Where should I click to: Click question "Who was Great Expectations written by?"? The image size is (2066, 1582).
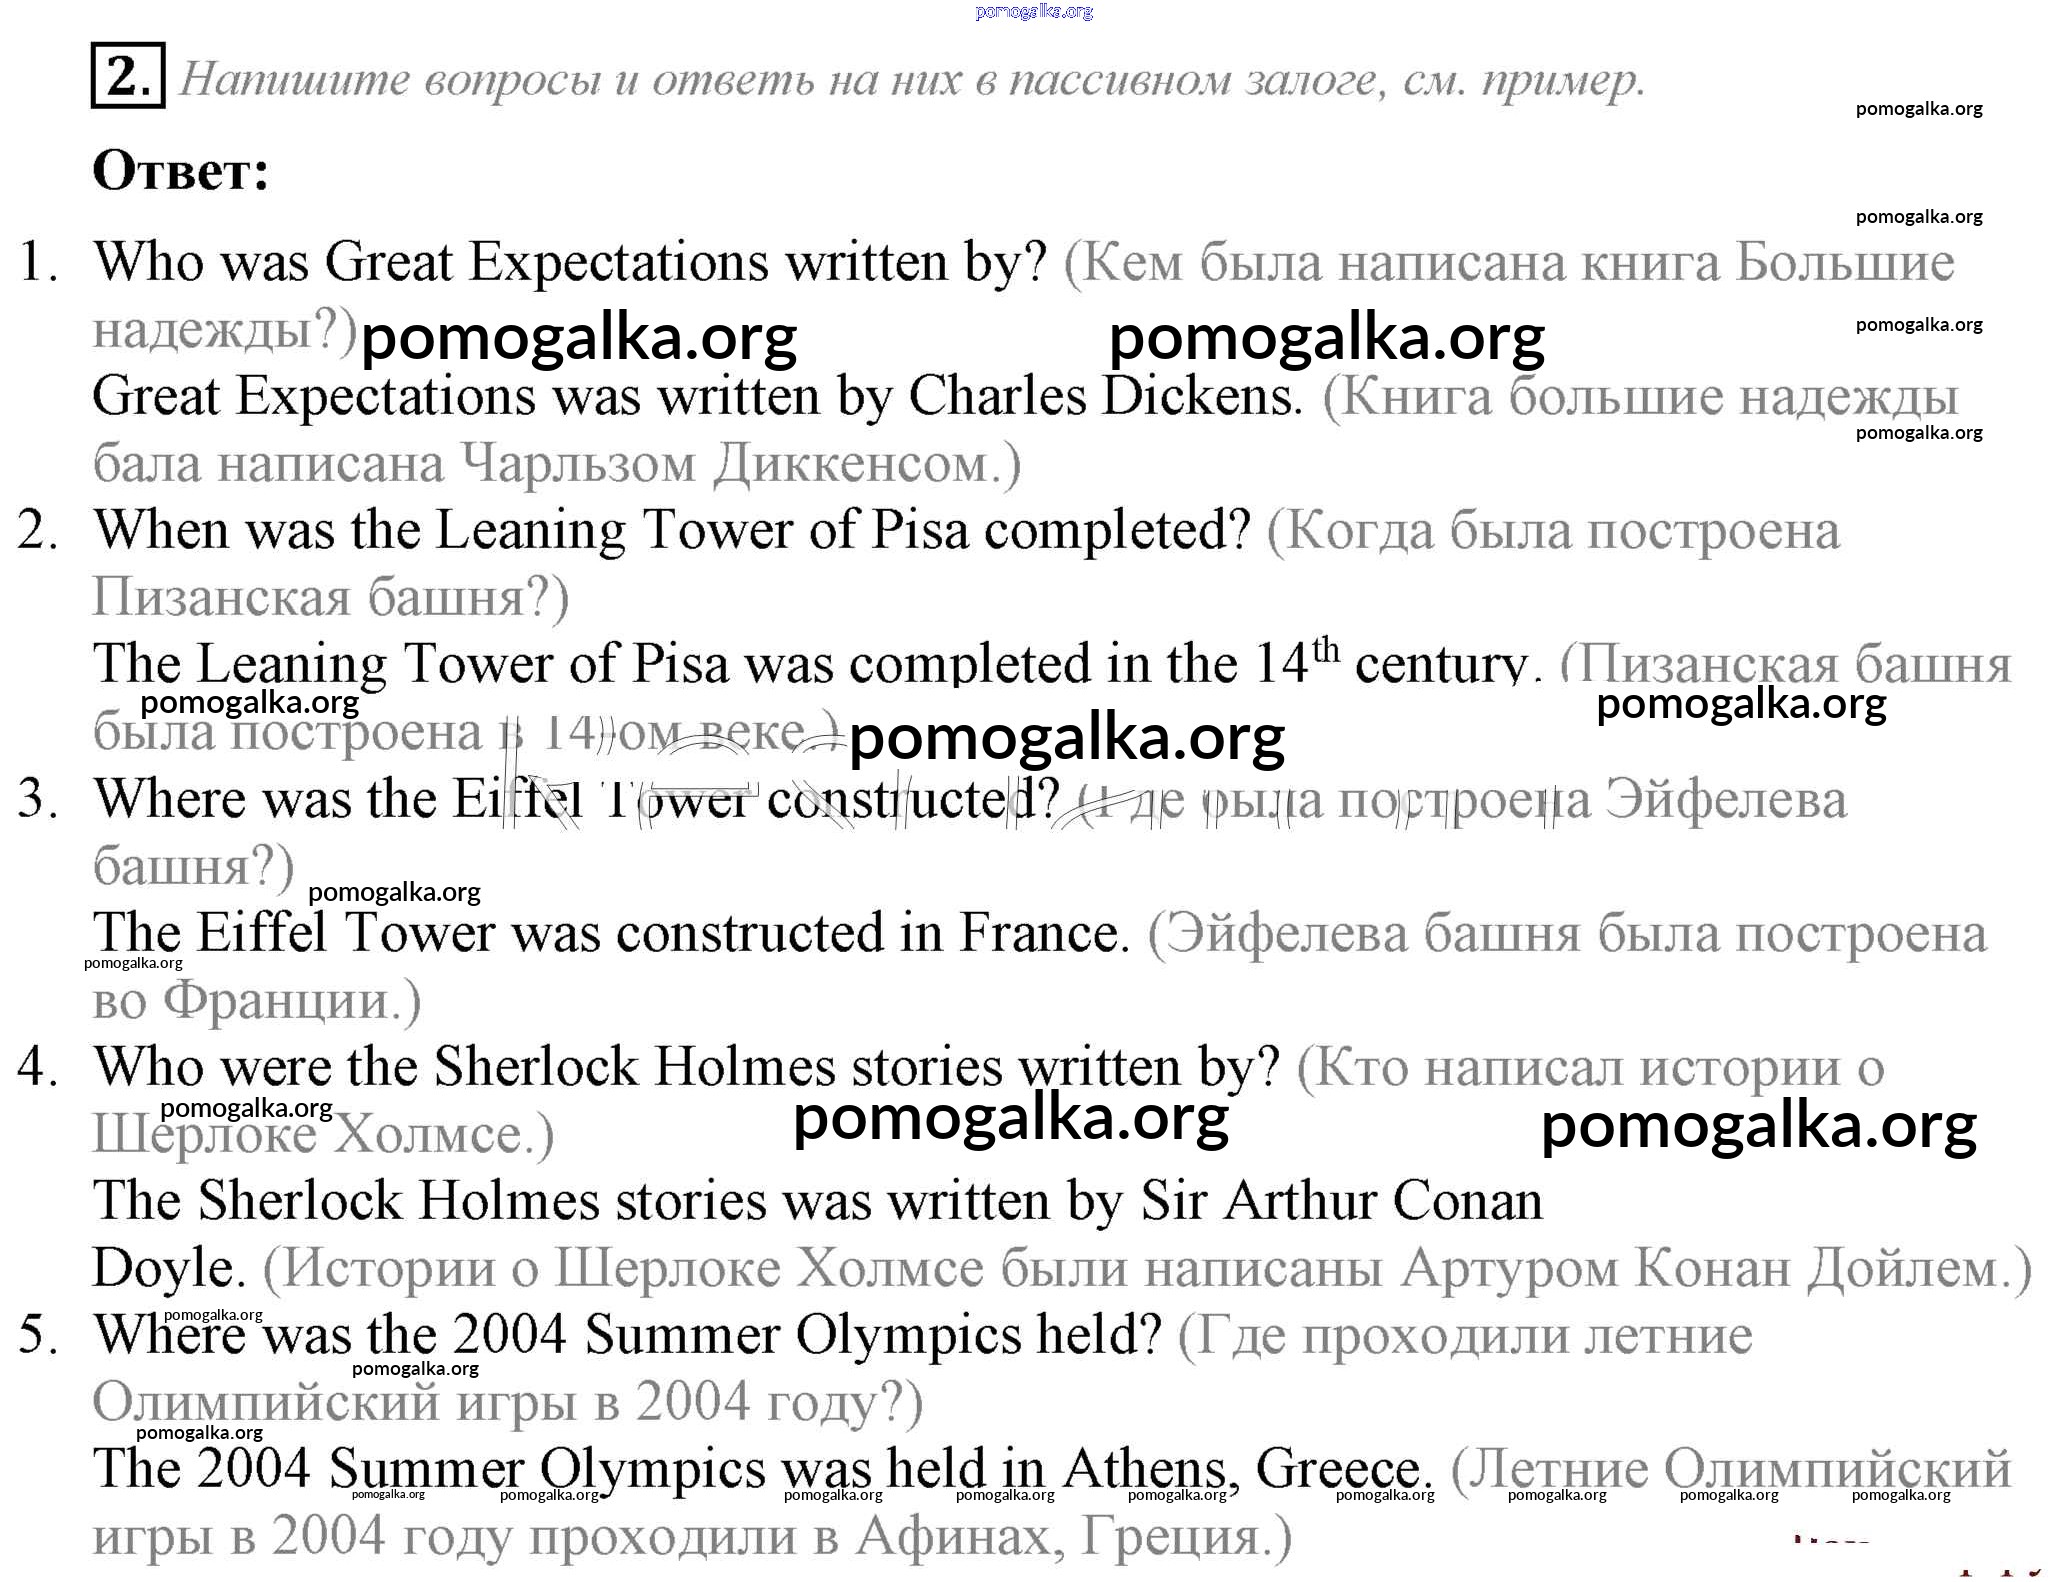tap(570, 263)
